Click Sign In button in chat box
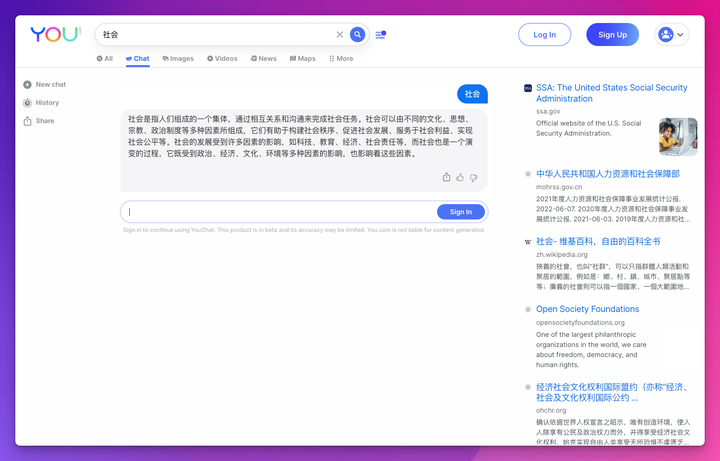The width and height of the screenshot is (720, 461). (x=461, y=212)
